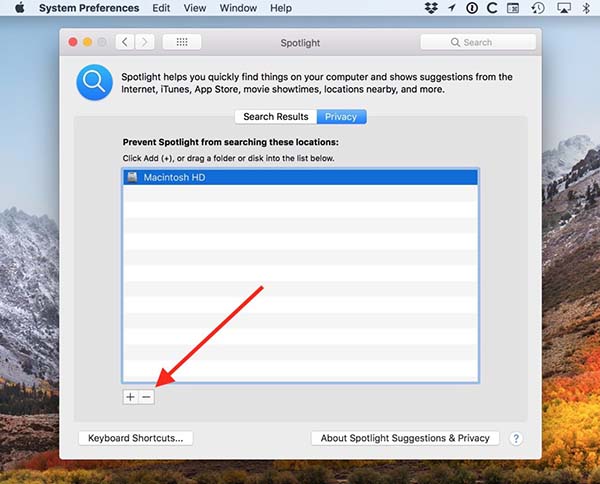Screen dimensions: 600x484
Task: Open the Help menu
Action: [x=281, y=8]
